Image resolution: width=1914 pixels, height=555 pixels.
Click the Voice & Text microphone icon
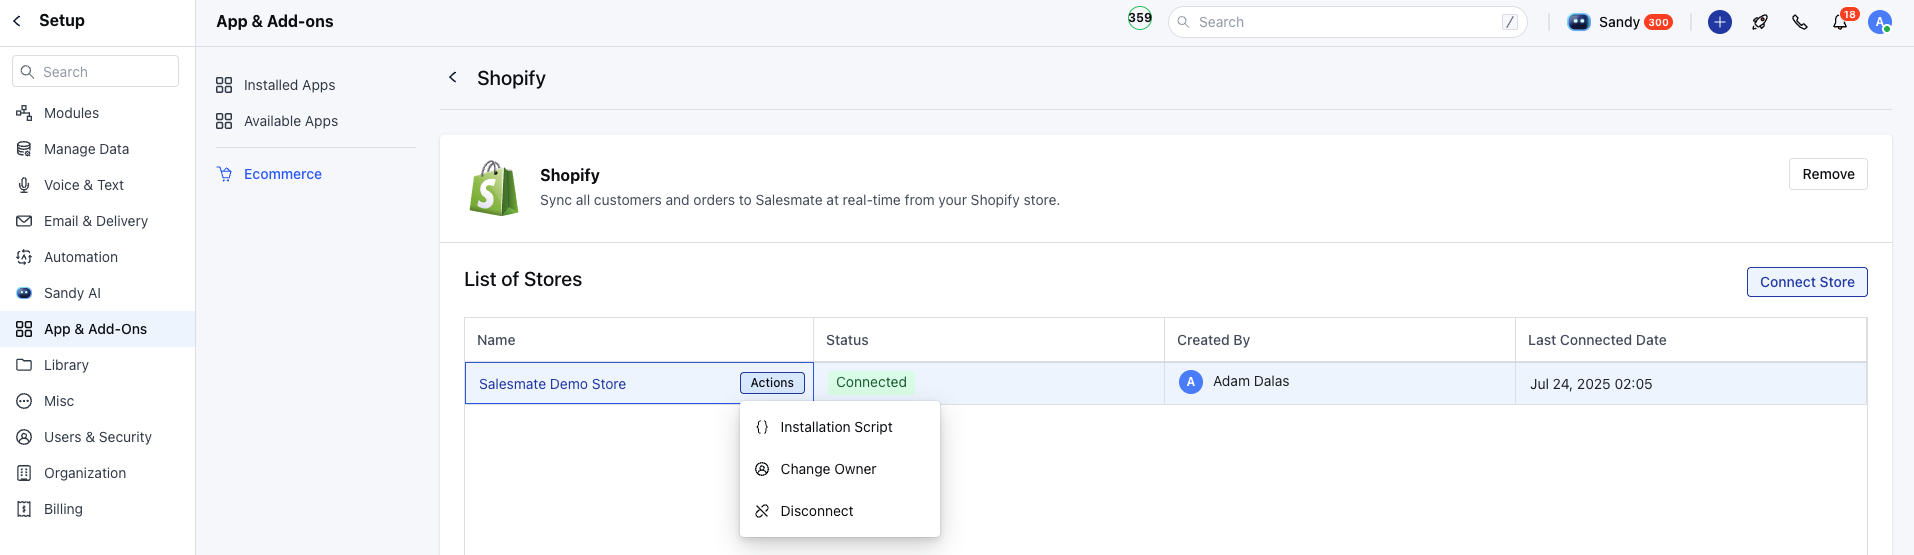24,185
